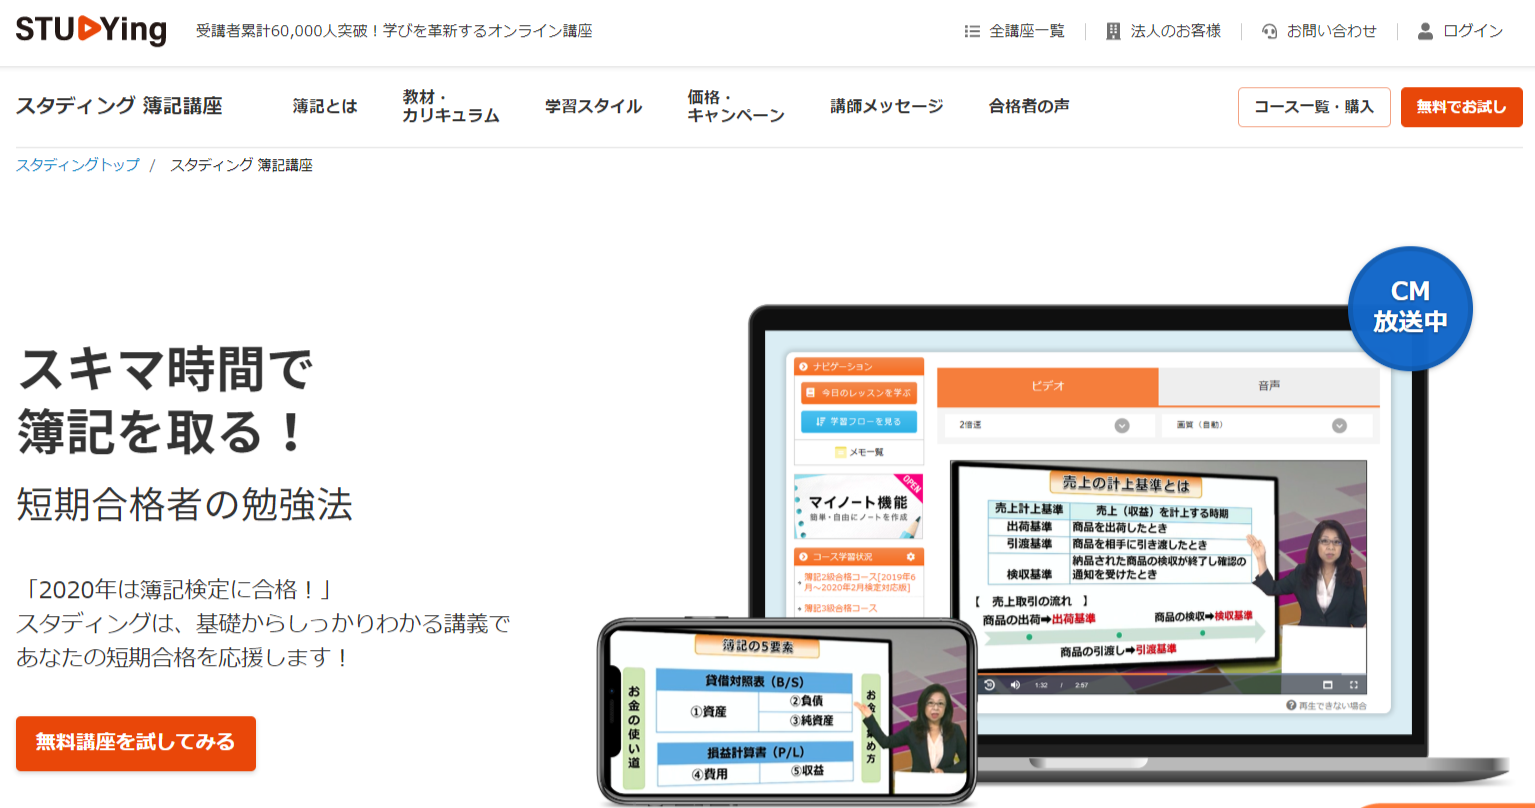Open the 画質（自動）quality dropdown
Viewport: 1535px width, 808px height.
click(1266, 425)
